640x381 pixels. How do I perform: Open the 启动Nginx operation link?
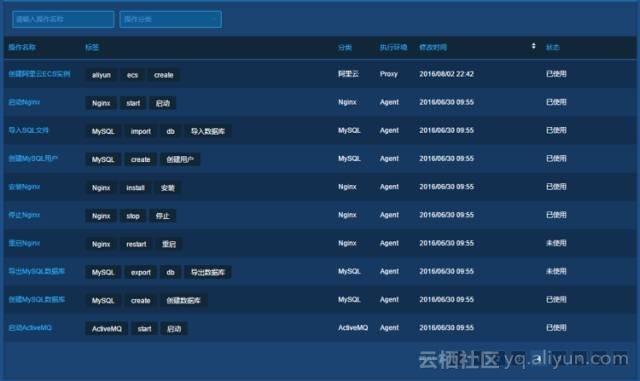pyautogui.click(x=24, y=102)
